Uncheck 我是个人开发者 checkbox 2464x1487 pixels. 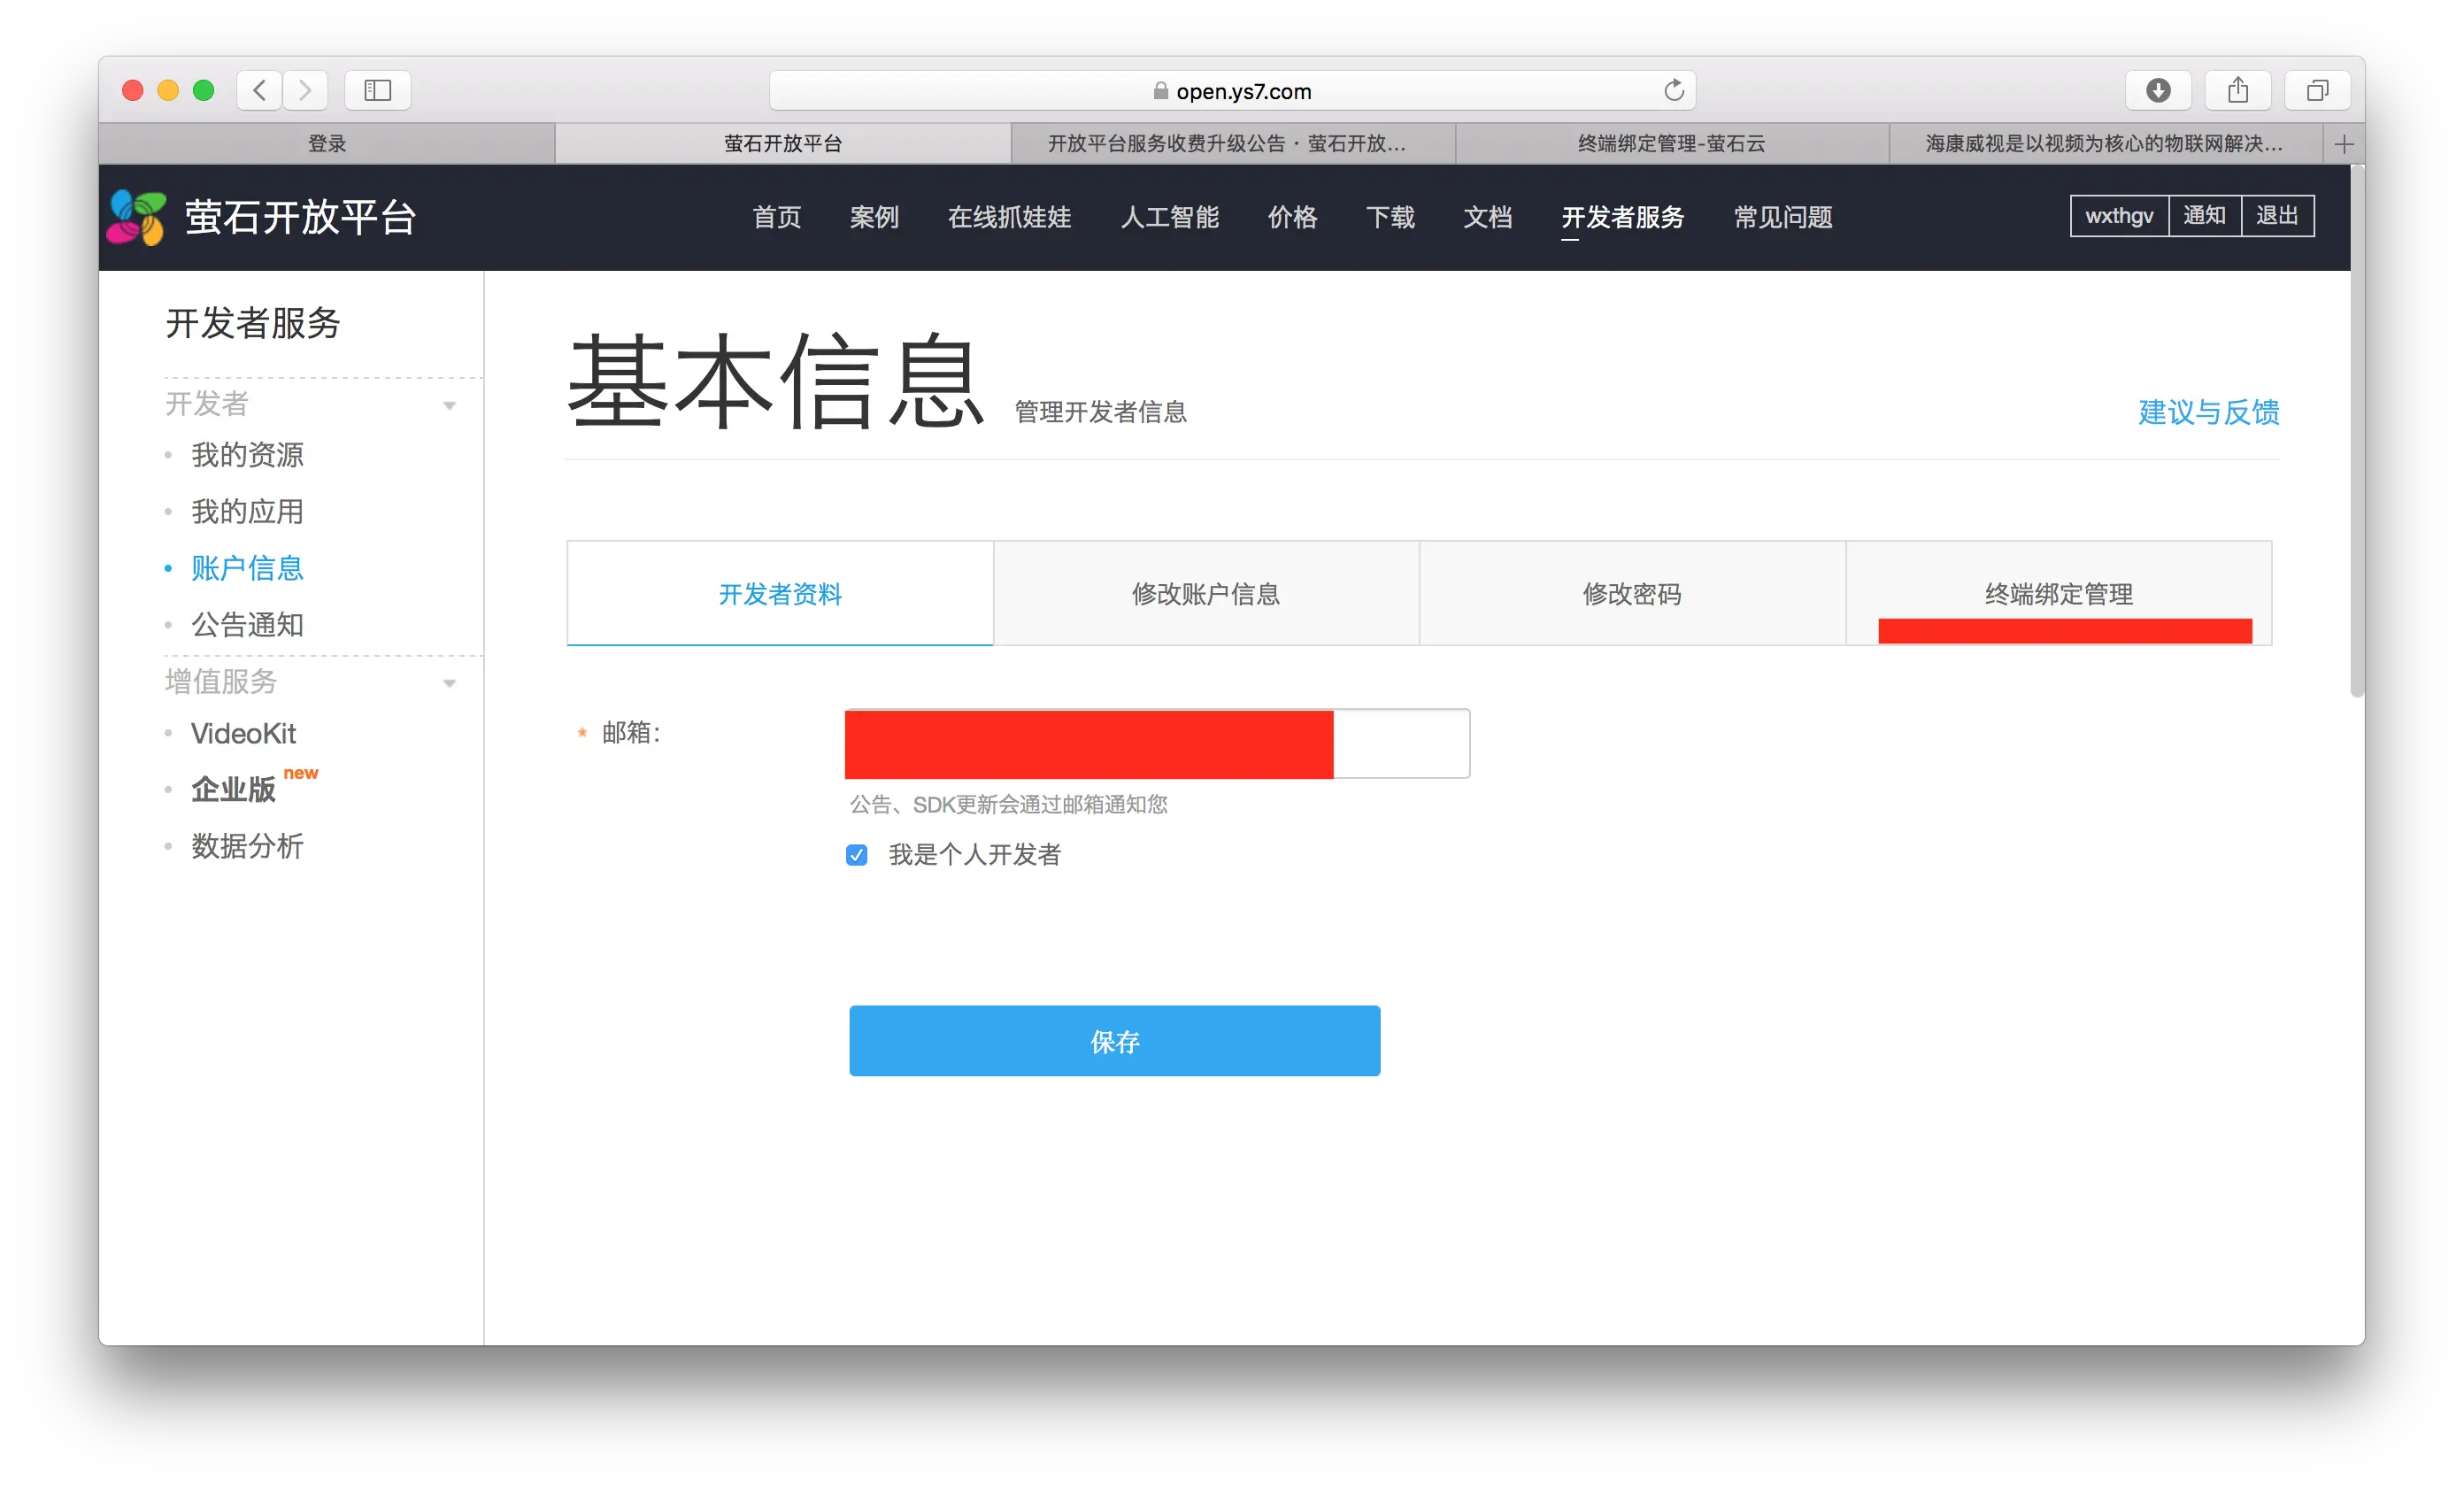pos(856,855)
